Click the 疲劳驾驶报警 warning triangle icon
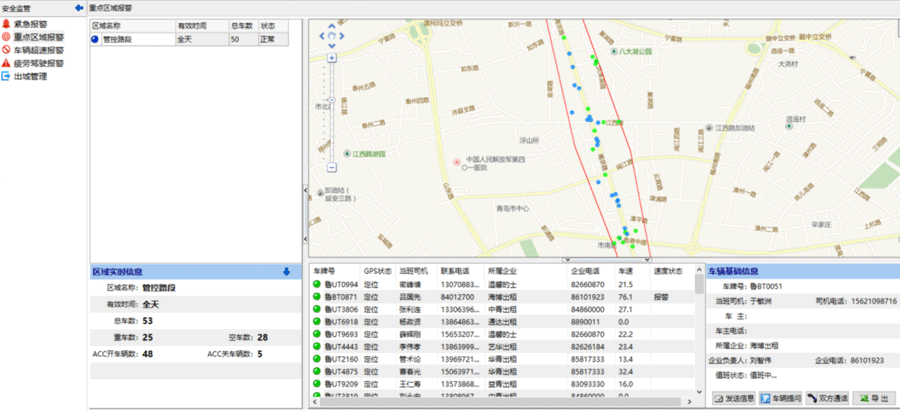The width and height of the screenshot is (900, 411). 6,62
